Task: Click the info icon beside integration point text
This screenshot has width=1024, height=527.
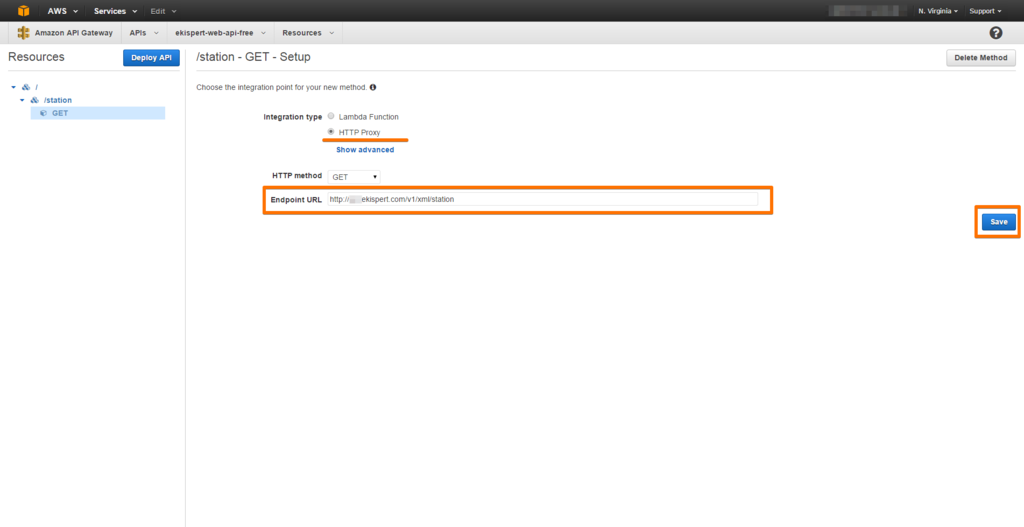Action: tap(373, 87)
